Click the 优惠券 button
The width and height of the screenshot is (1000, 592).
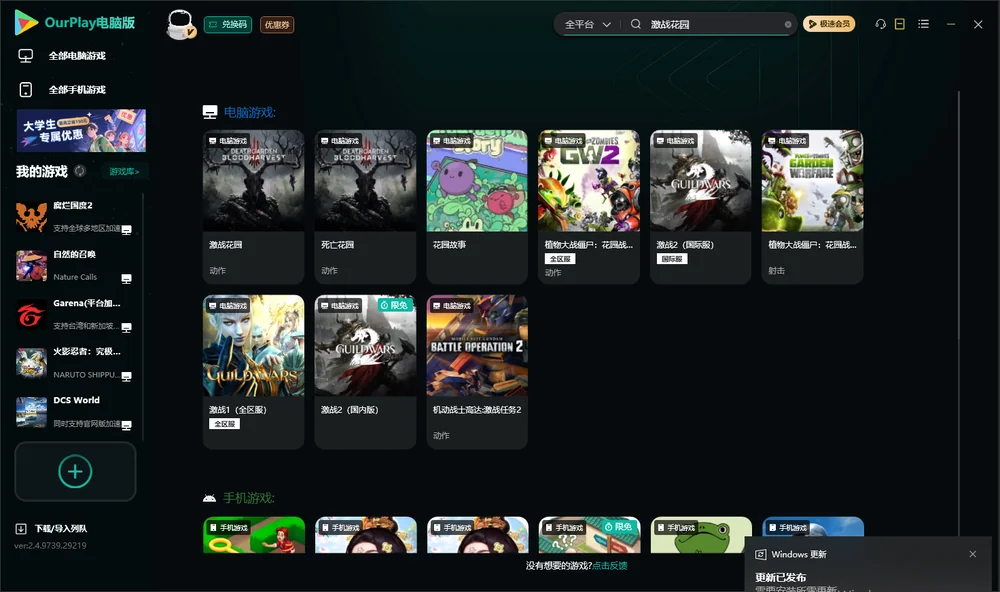click(x=277, y=24)
